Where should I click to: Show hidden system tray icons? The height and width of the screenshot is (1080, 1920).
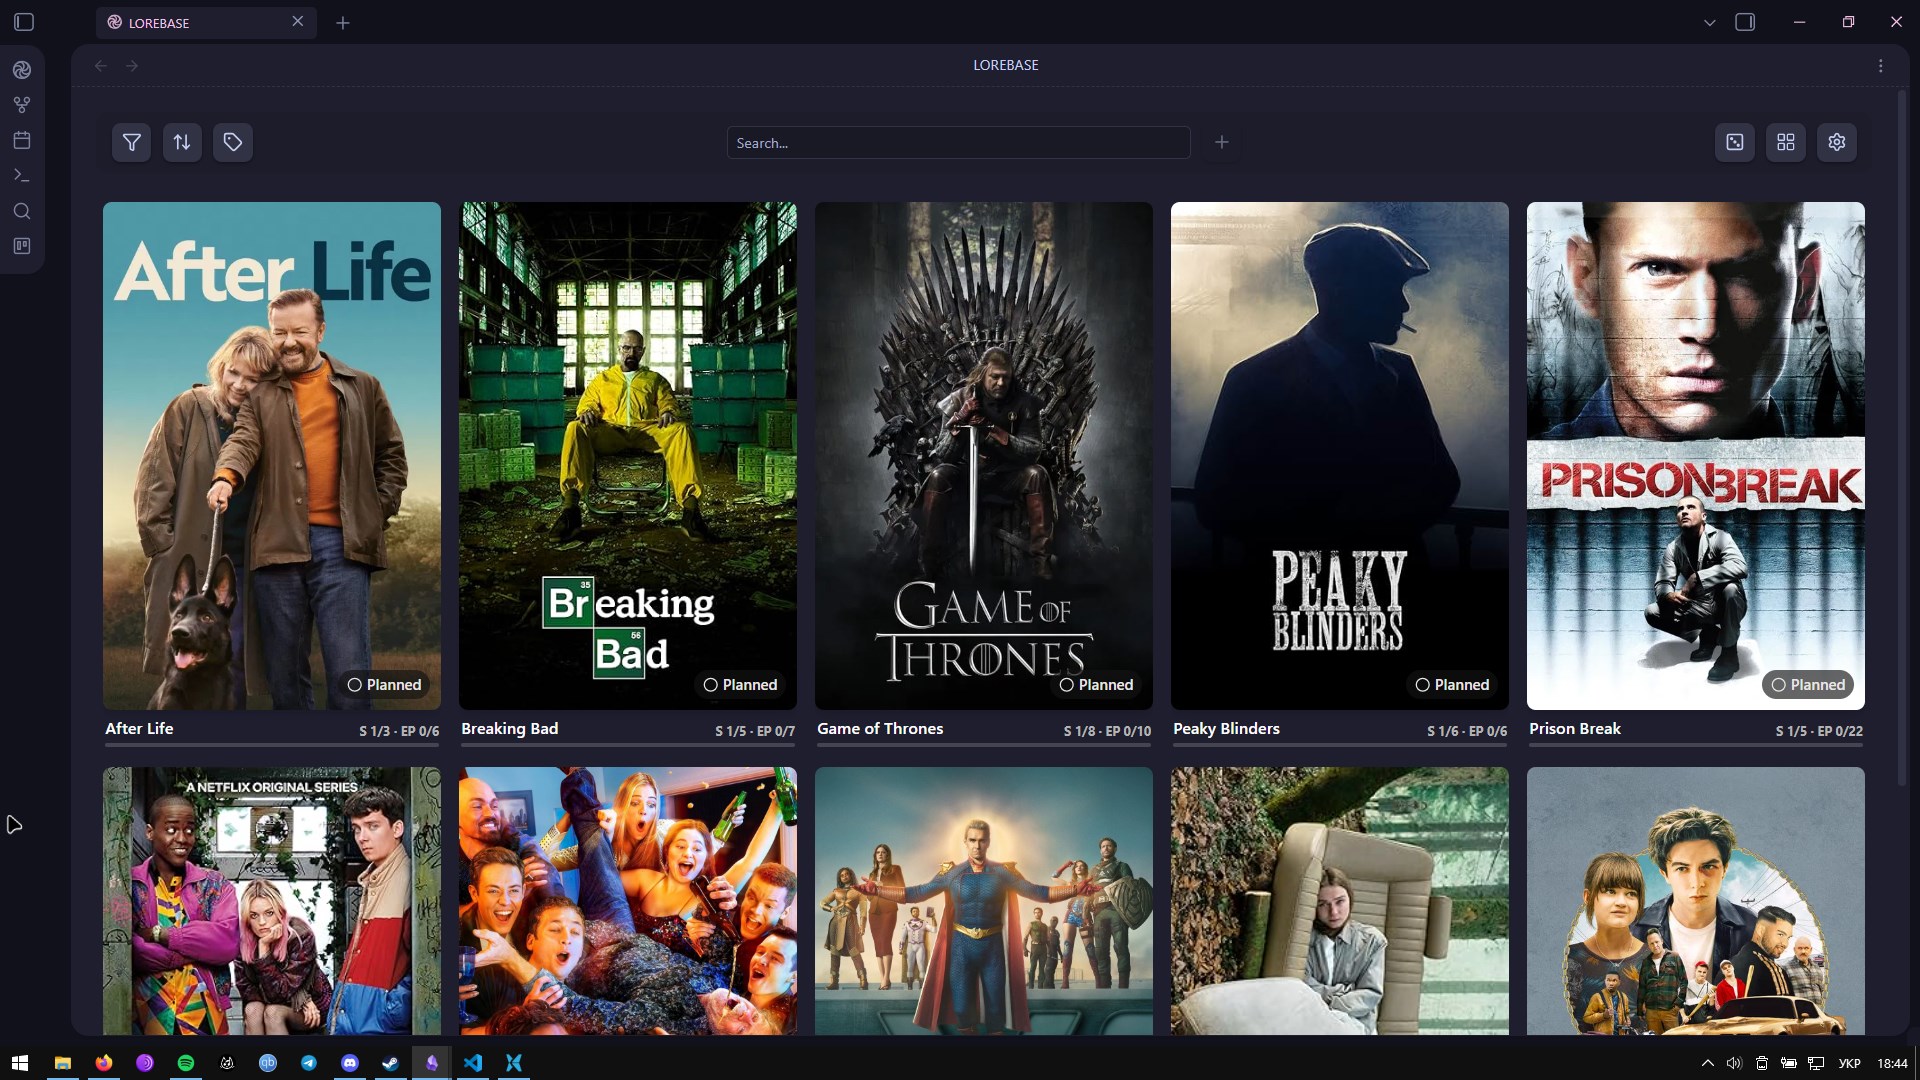point(1708,1063)
